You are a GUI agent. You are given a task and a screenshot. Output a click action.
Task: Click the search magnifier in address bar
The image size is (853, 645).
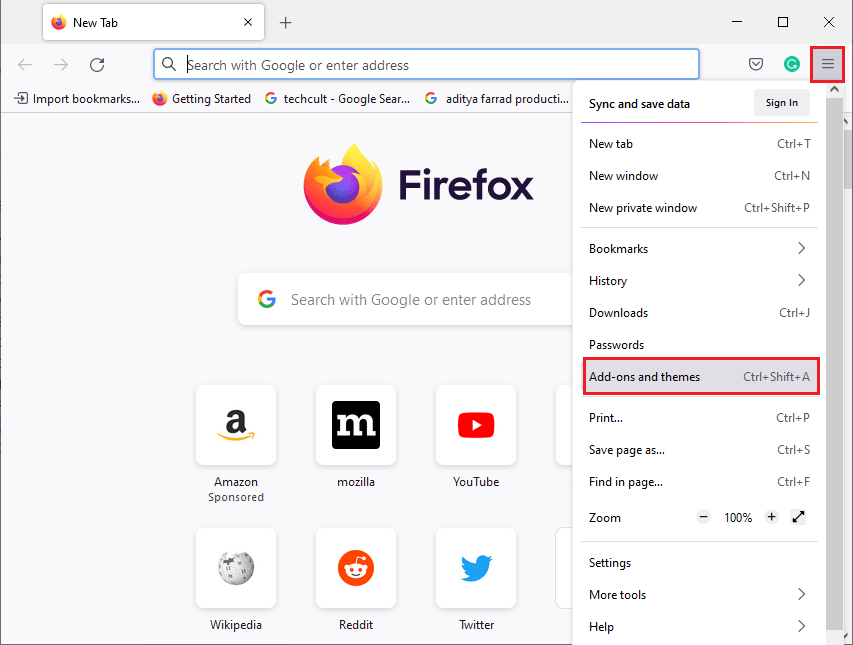click(169, 64)
